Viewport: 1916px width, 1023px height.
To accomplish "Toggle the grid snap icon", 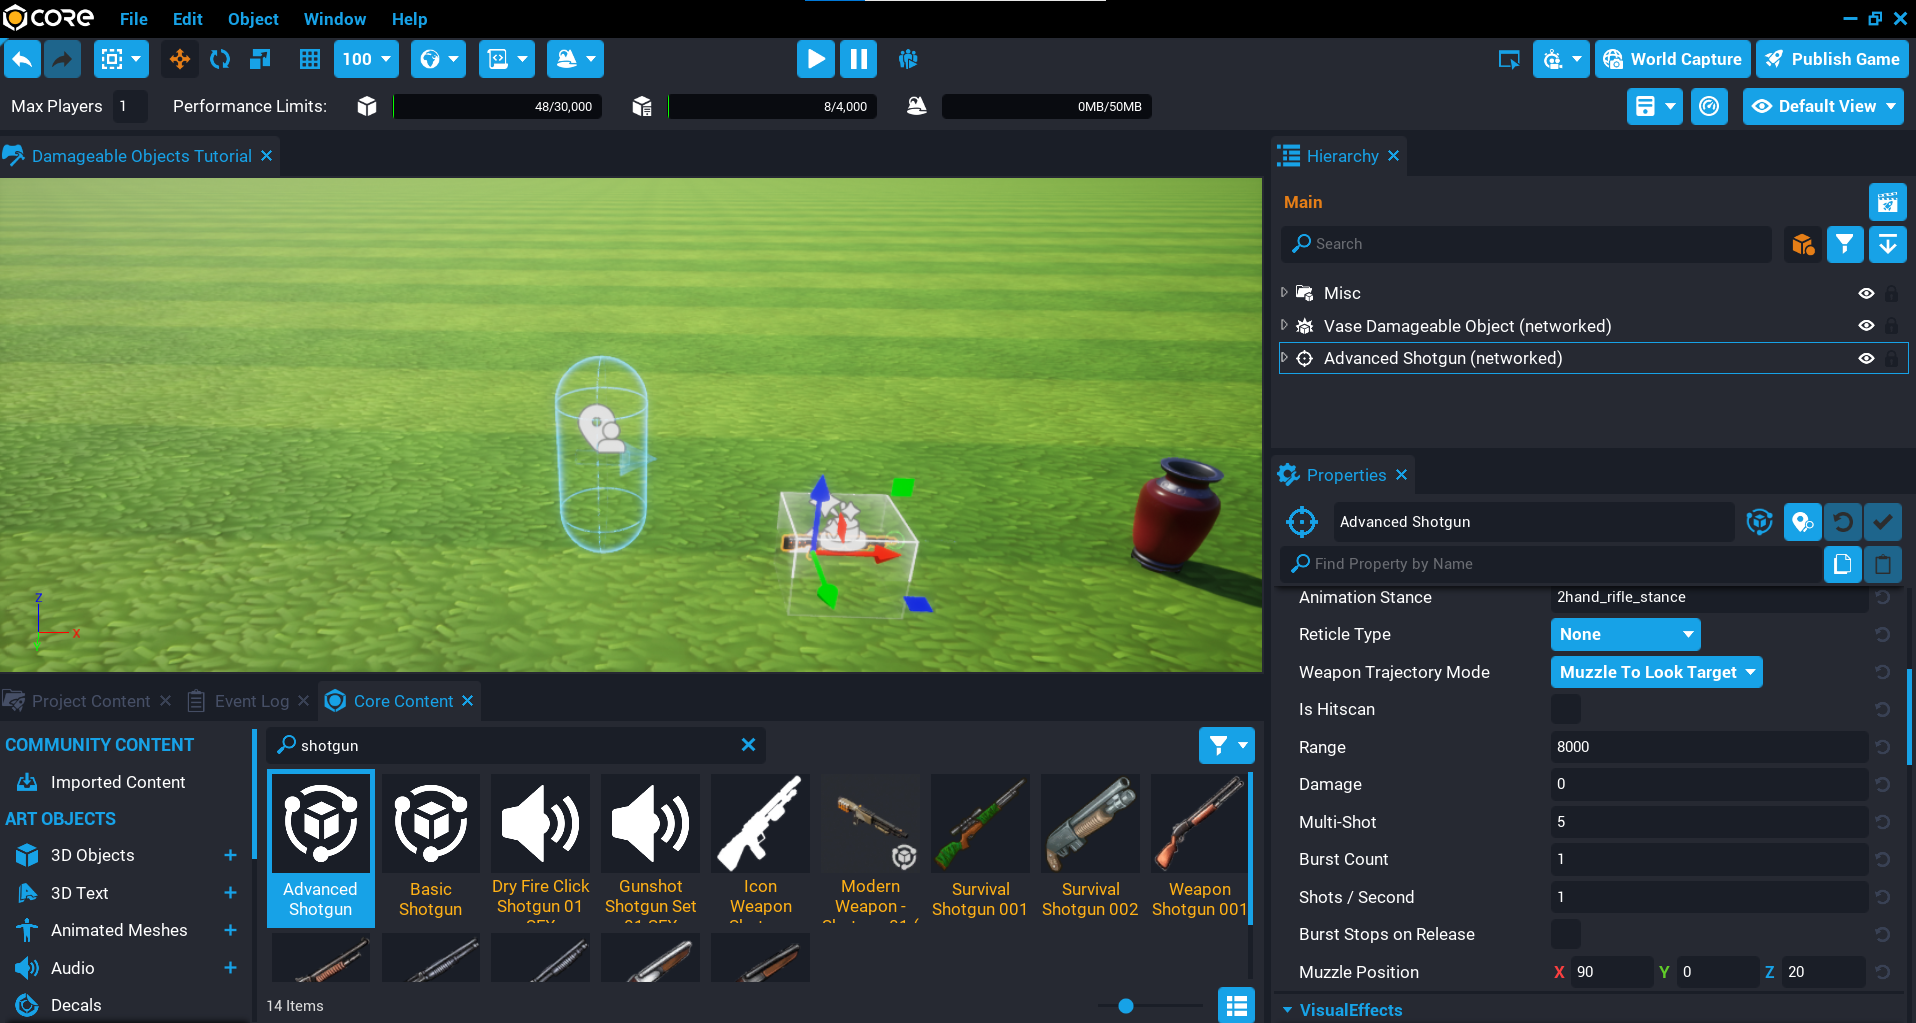I will click(x=310, y=59).
